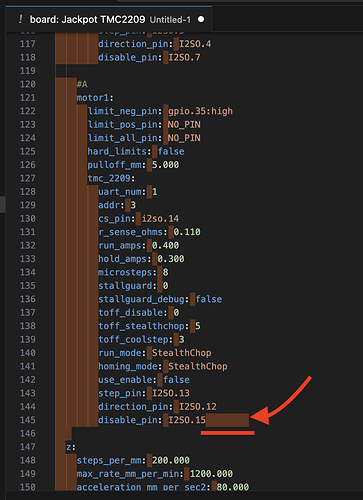Click 'limit_pos_pin' on line 123
Screen dimensions: 363x500
122,124
